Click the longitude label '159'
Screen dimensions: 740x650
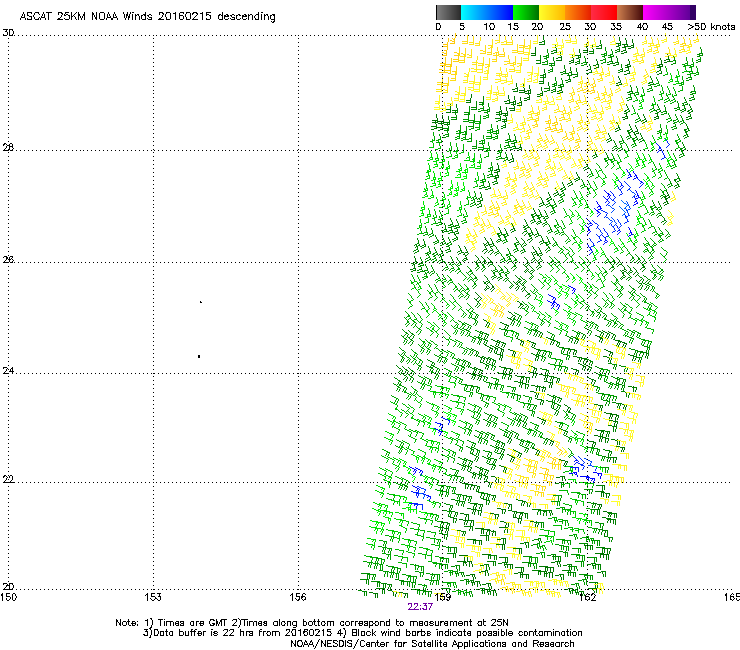pos(443,597)
